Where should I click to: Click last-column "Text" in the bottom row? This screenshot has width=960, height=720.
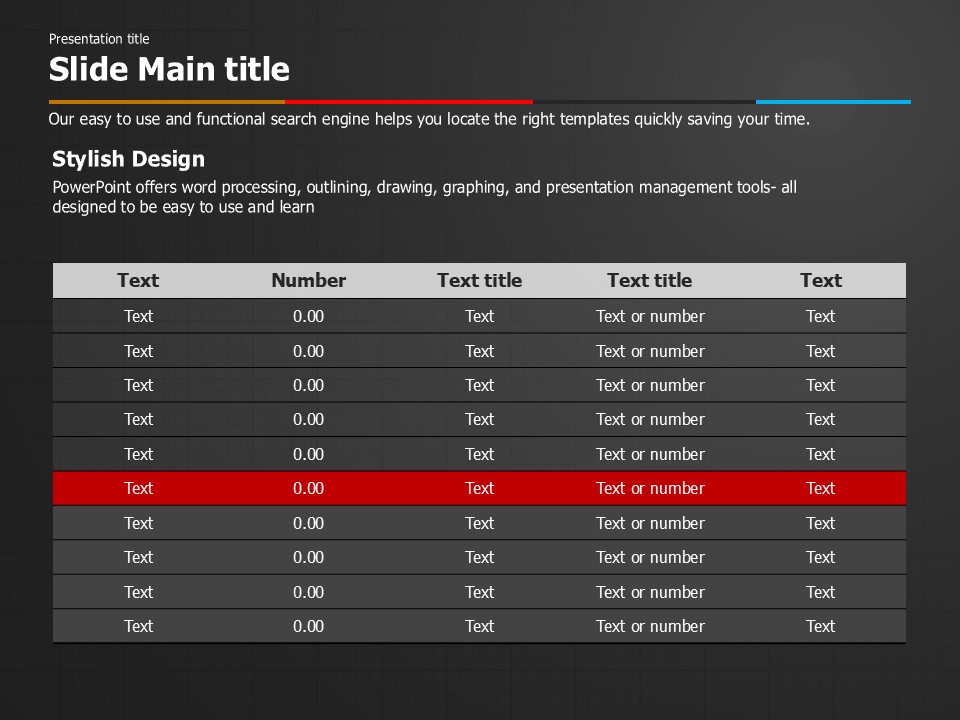(x=820, y=627)
